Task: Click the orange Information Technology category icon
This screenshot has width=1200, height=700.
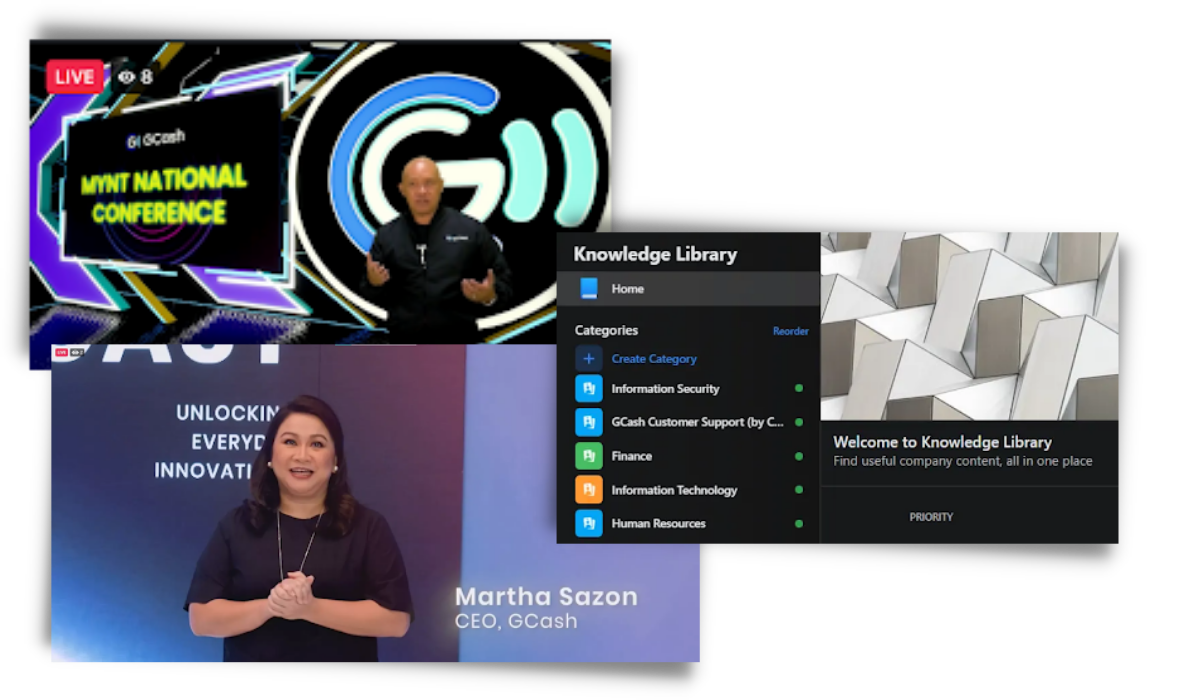Action: click(589, 490)
